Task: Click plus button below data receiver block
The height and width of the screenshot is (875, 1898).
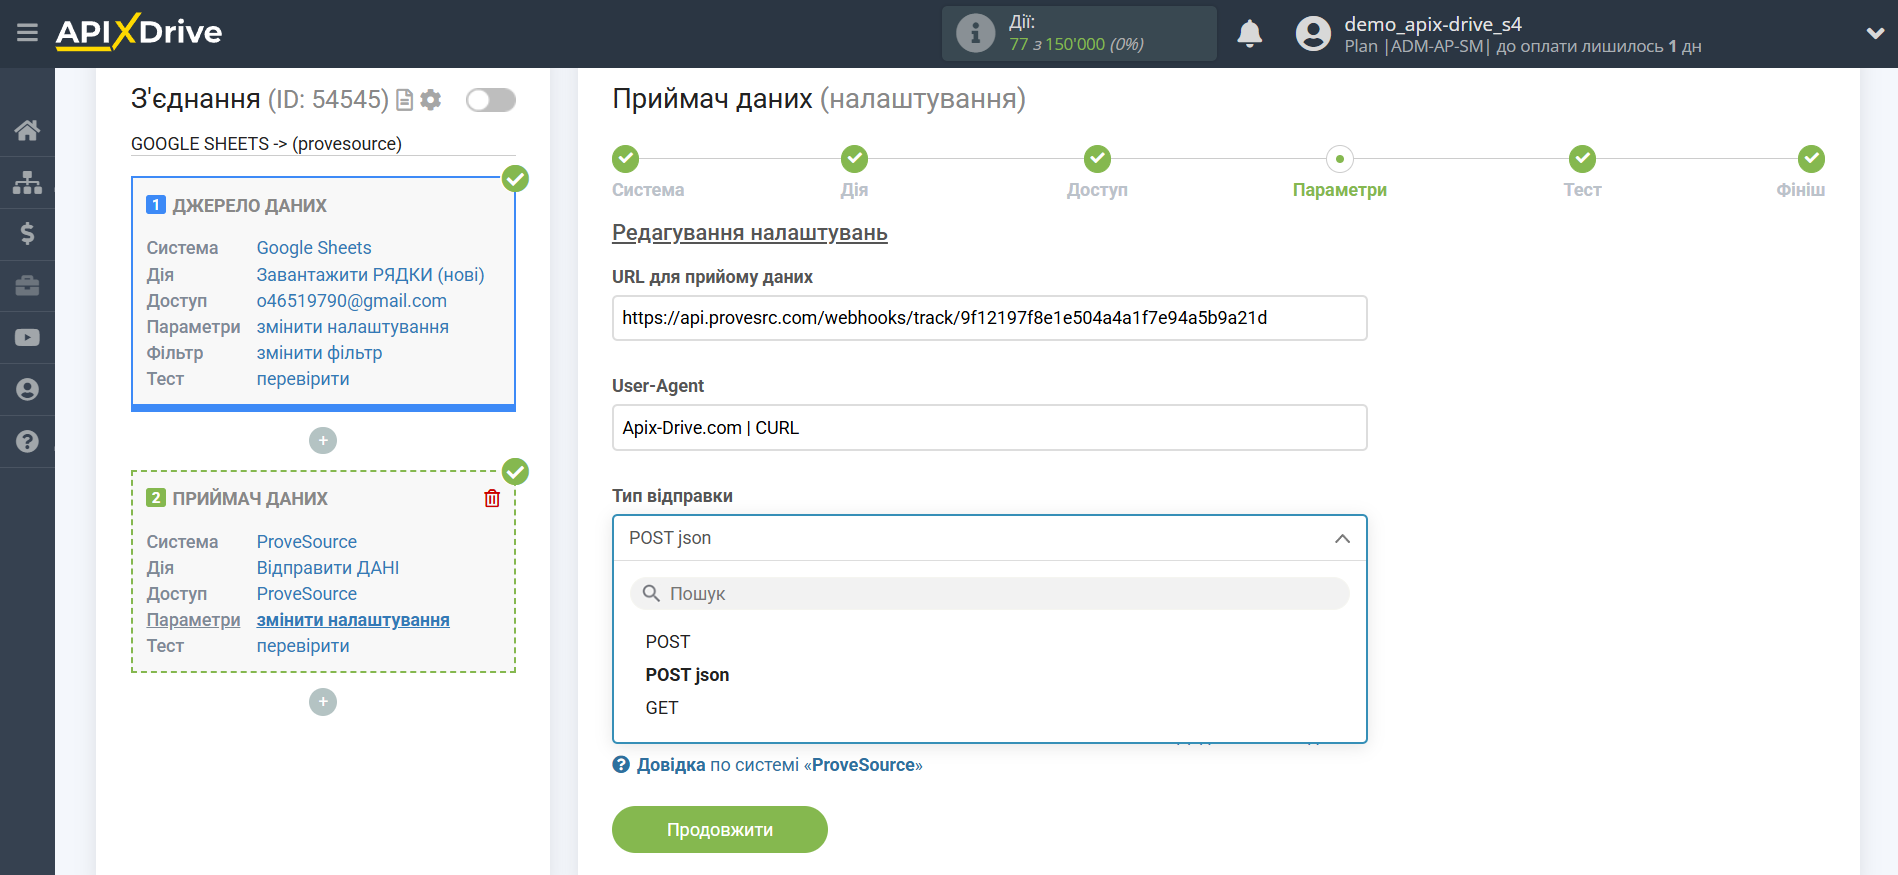Action: (x=323, y=702)
